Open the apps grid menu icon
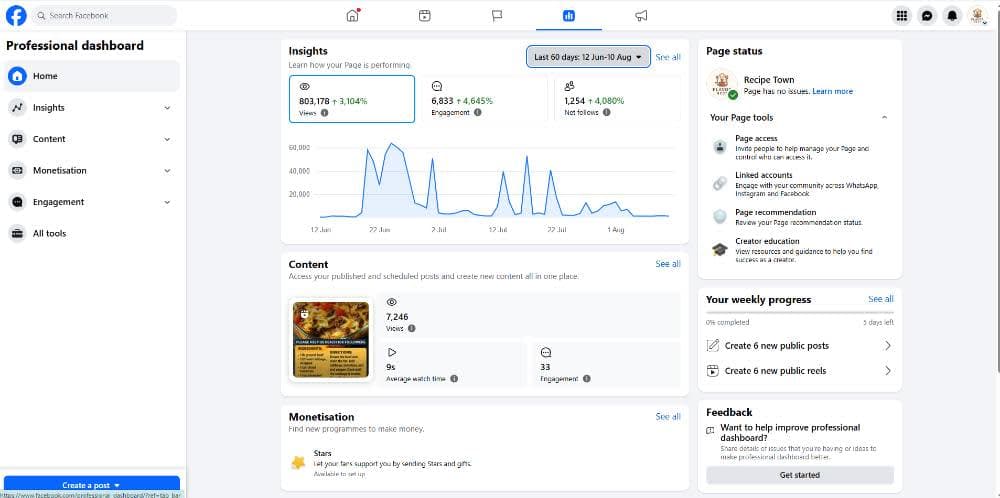Image resolution: width=1000 pixels, height=498 pixels. (x=902, y=16)
